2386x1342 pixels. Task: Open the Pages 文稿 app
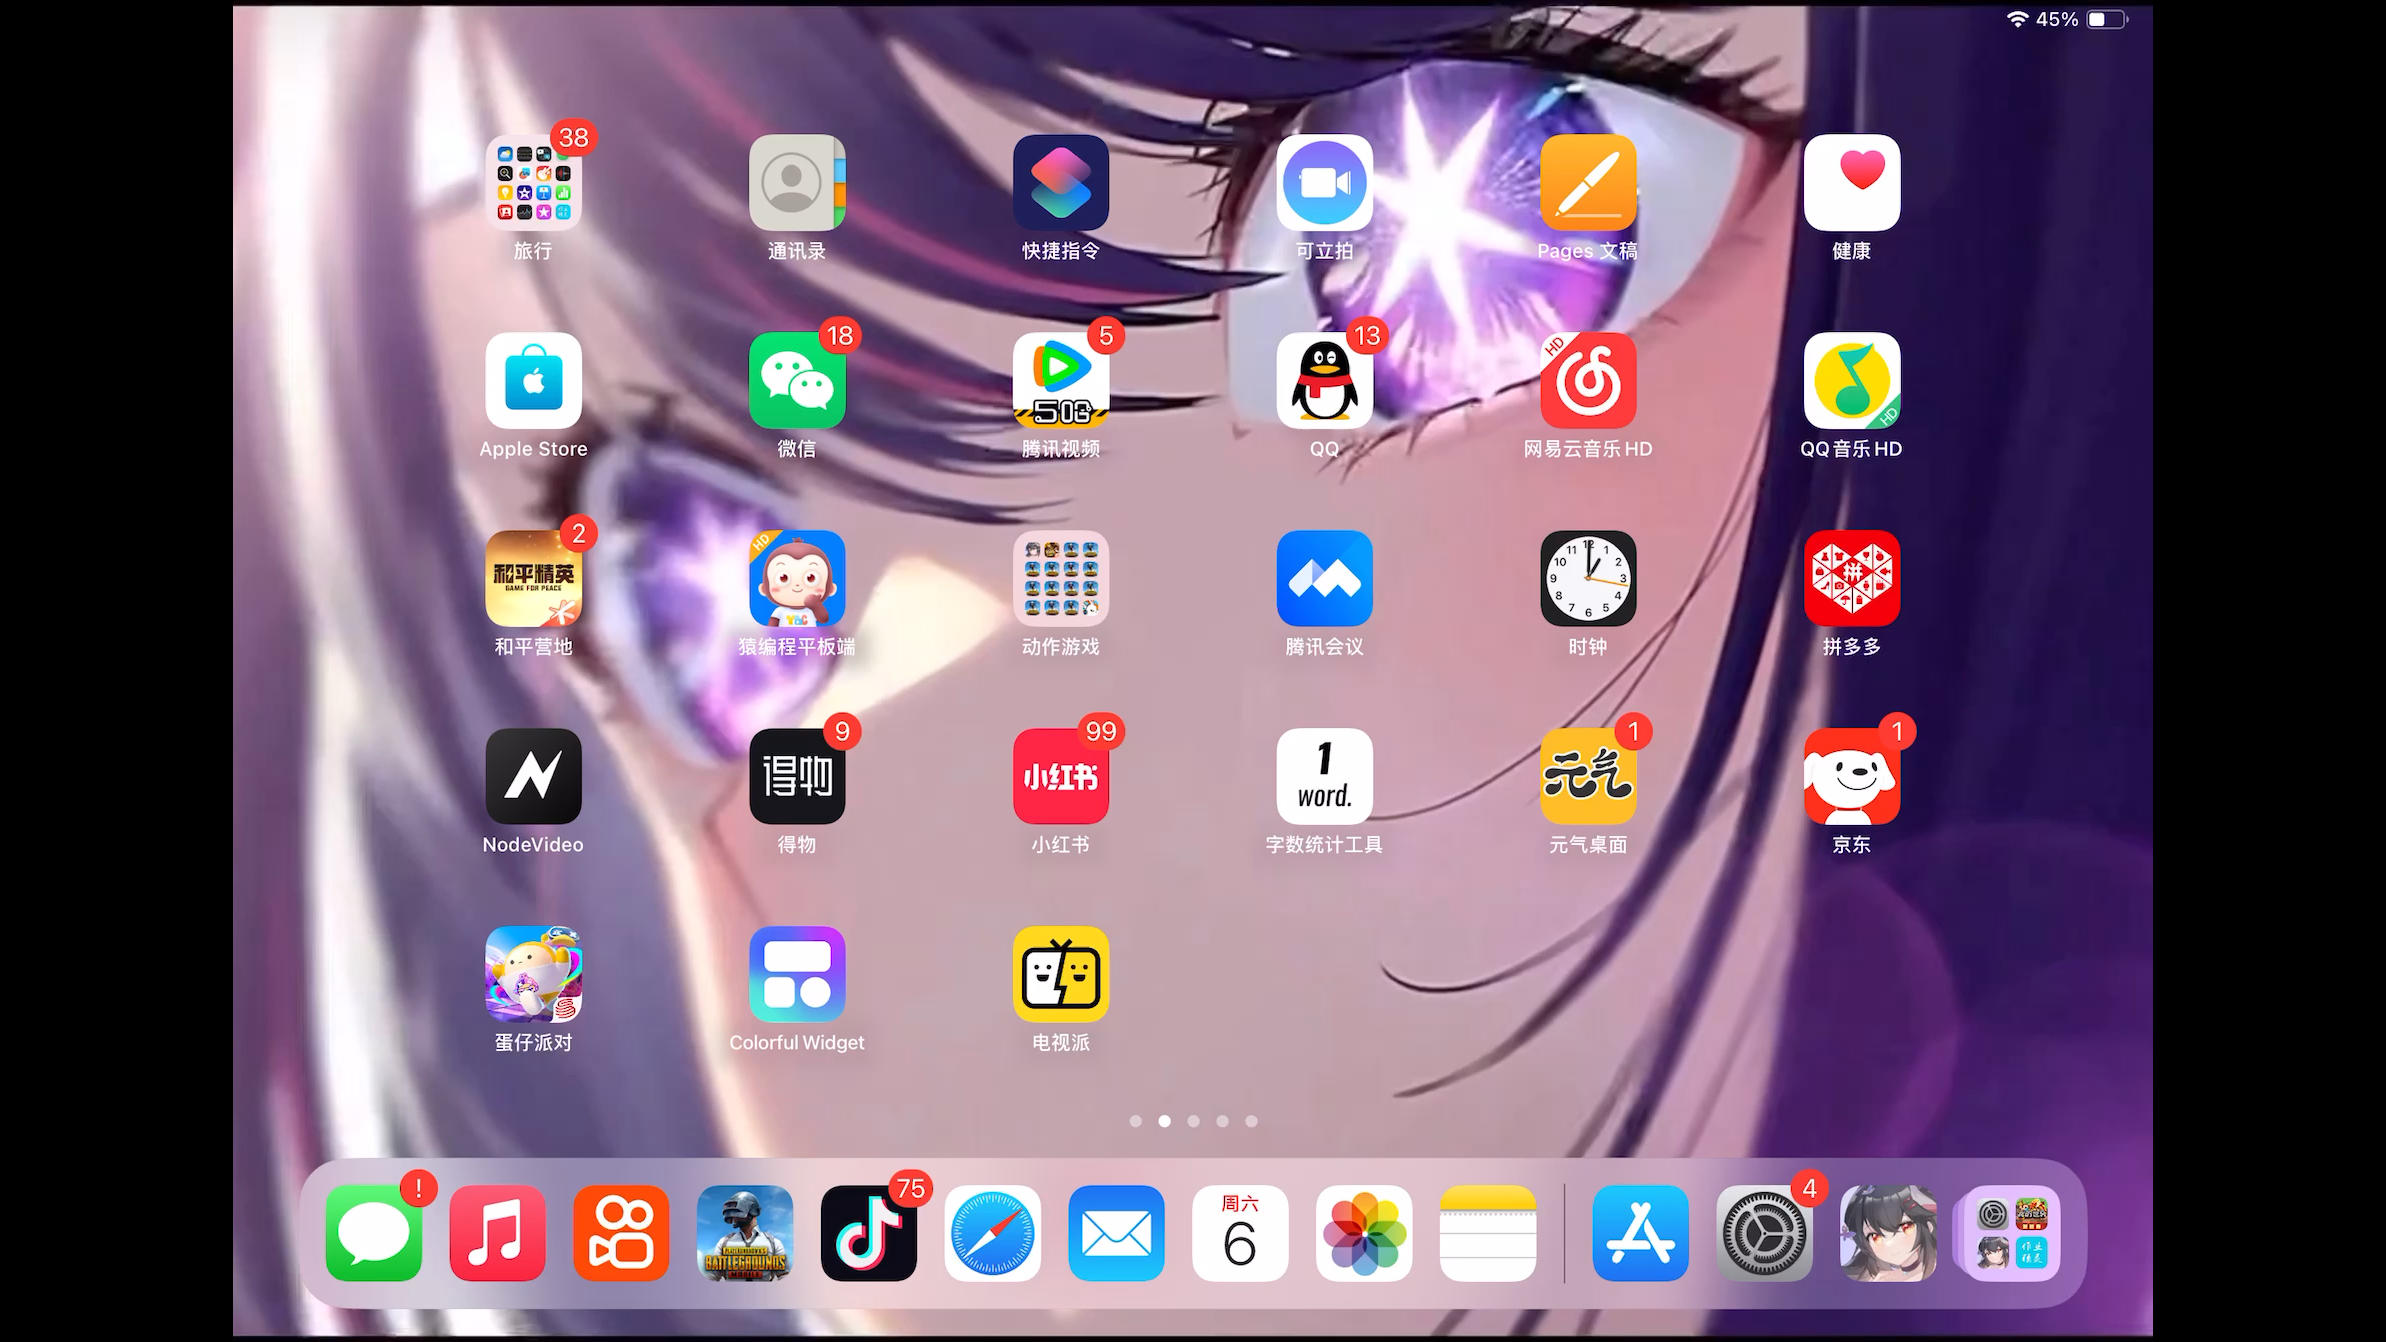point(1587,183)
